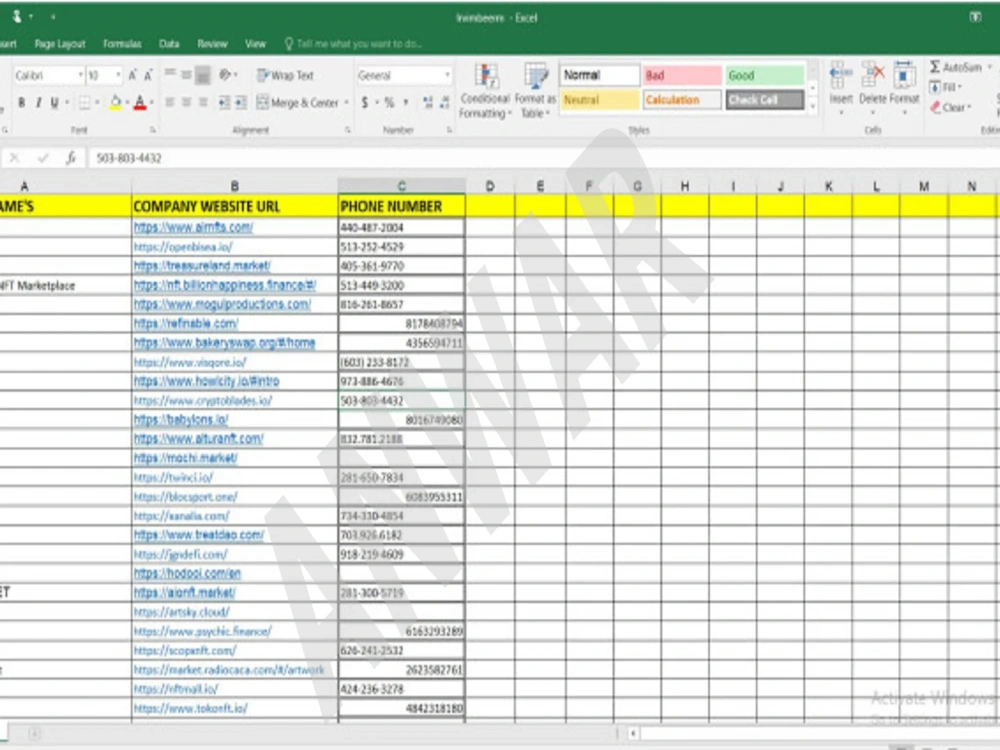Click the Decrease Indent icon
This screenshot has height=750, width=1000.
tap(224, 103)
